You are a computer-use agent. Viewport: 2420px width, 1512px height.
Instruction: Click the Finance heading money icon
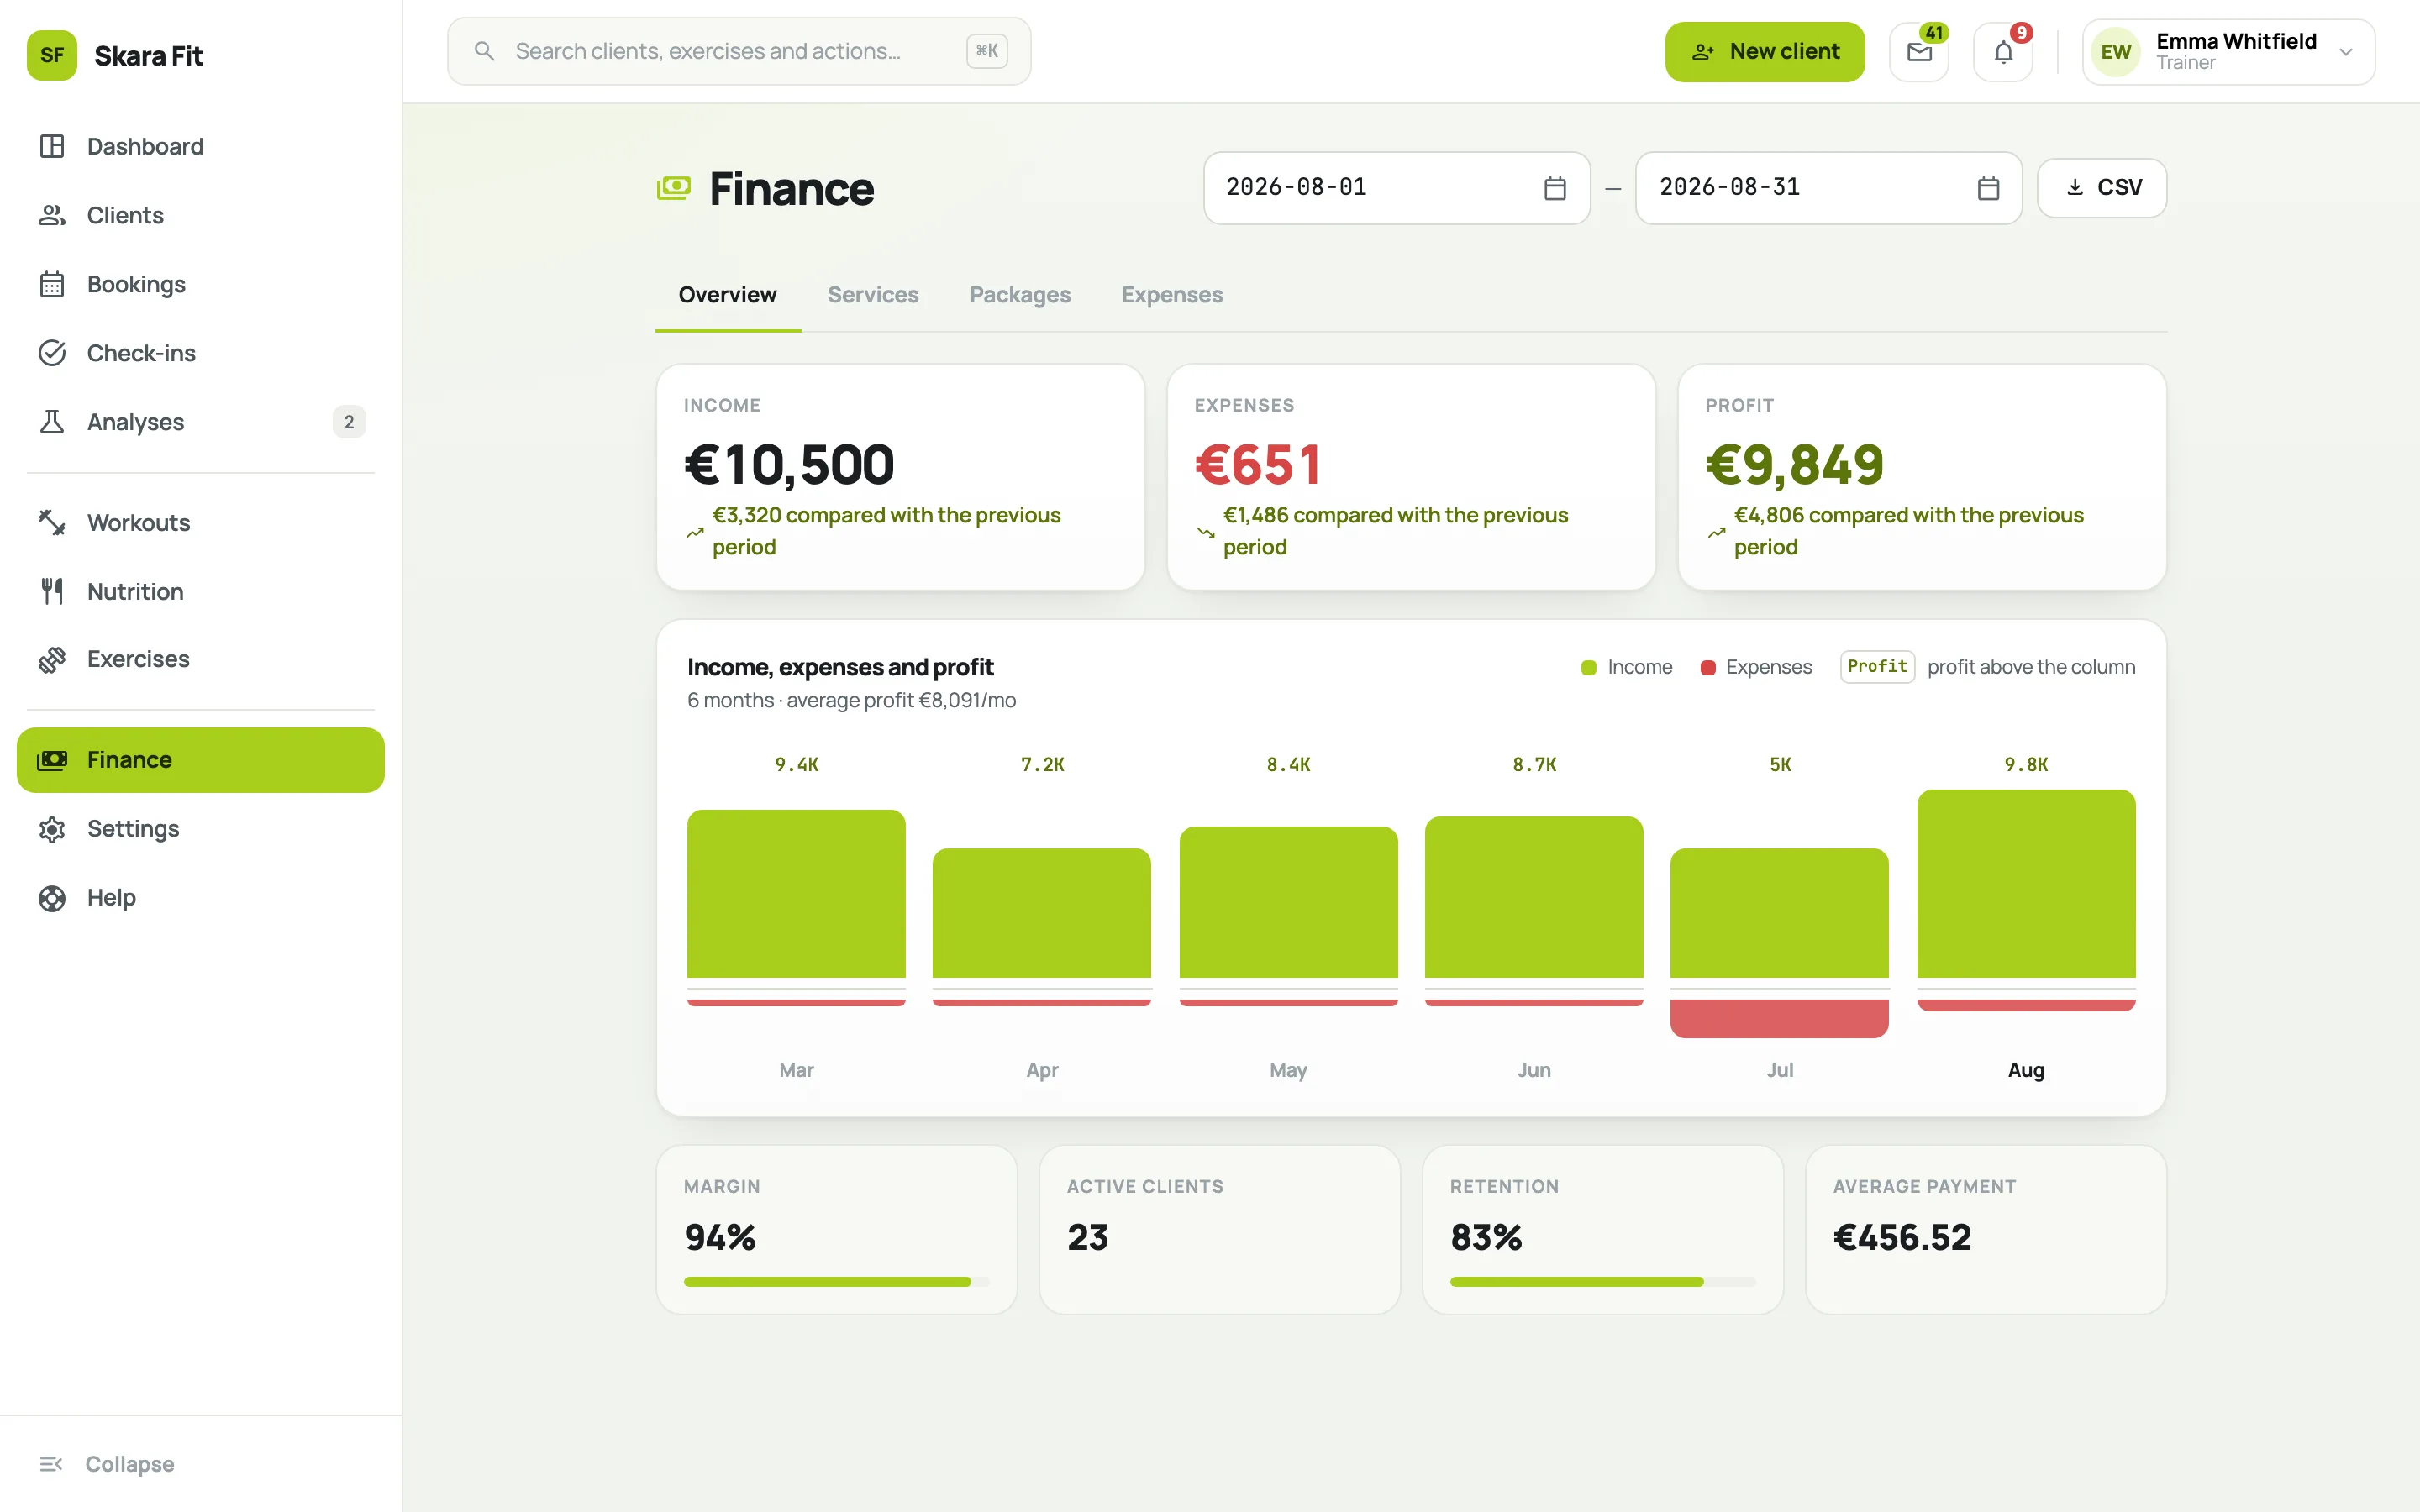[x=673, y=187]
